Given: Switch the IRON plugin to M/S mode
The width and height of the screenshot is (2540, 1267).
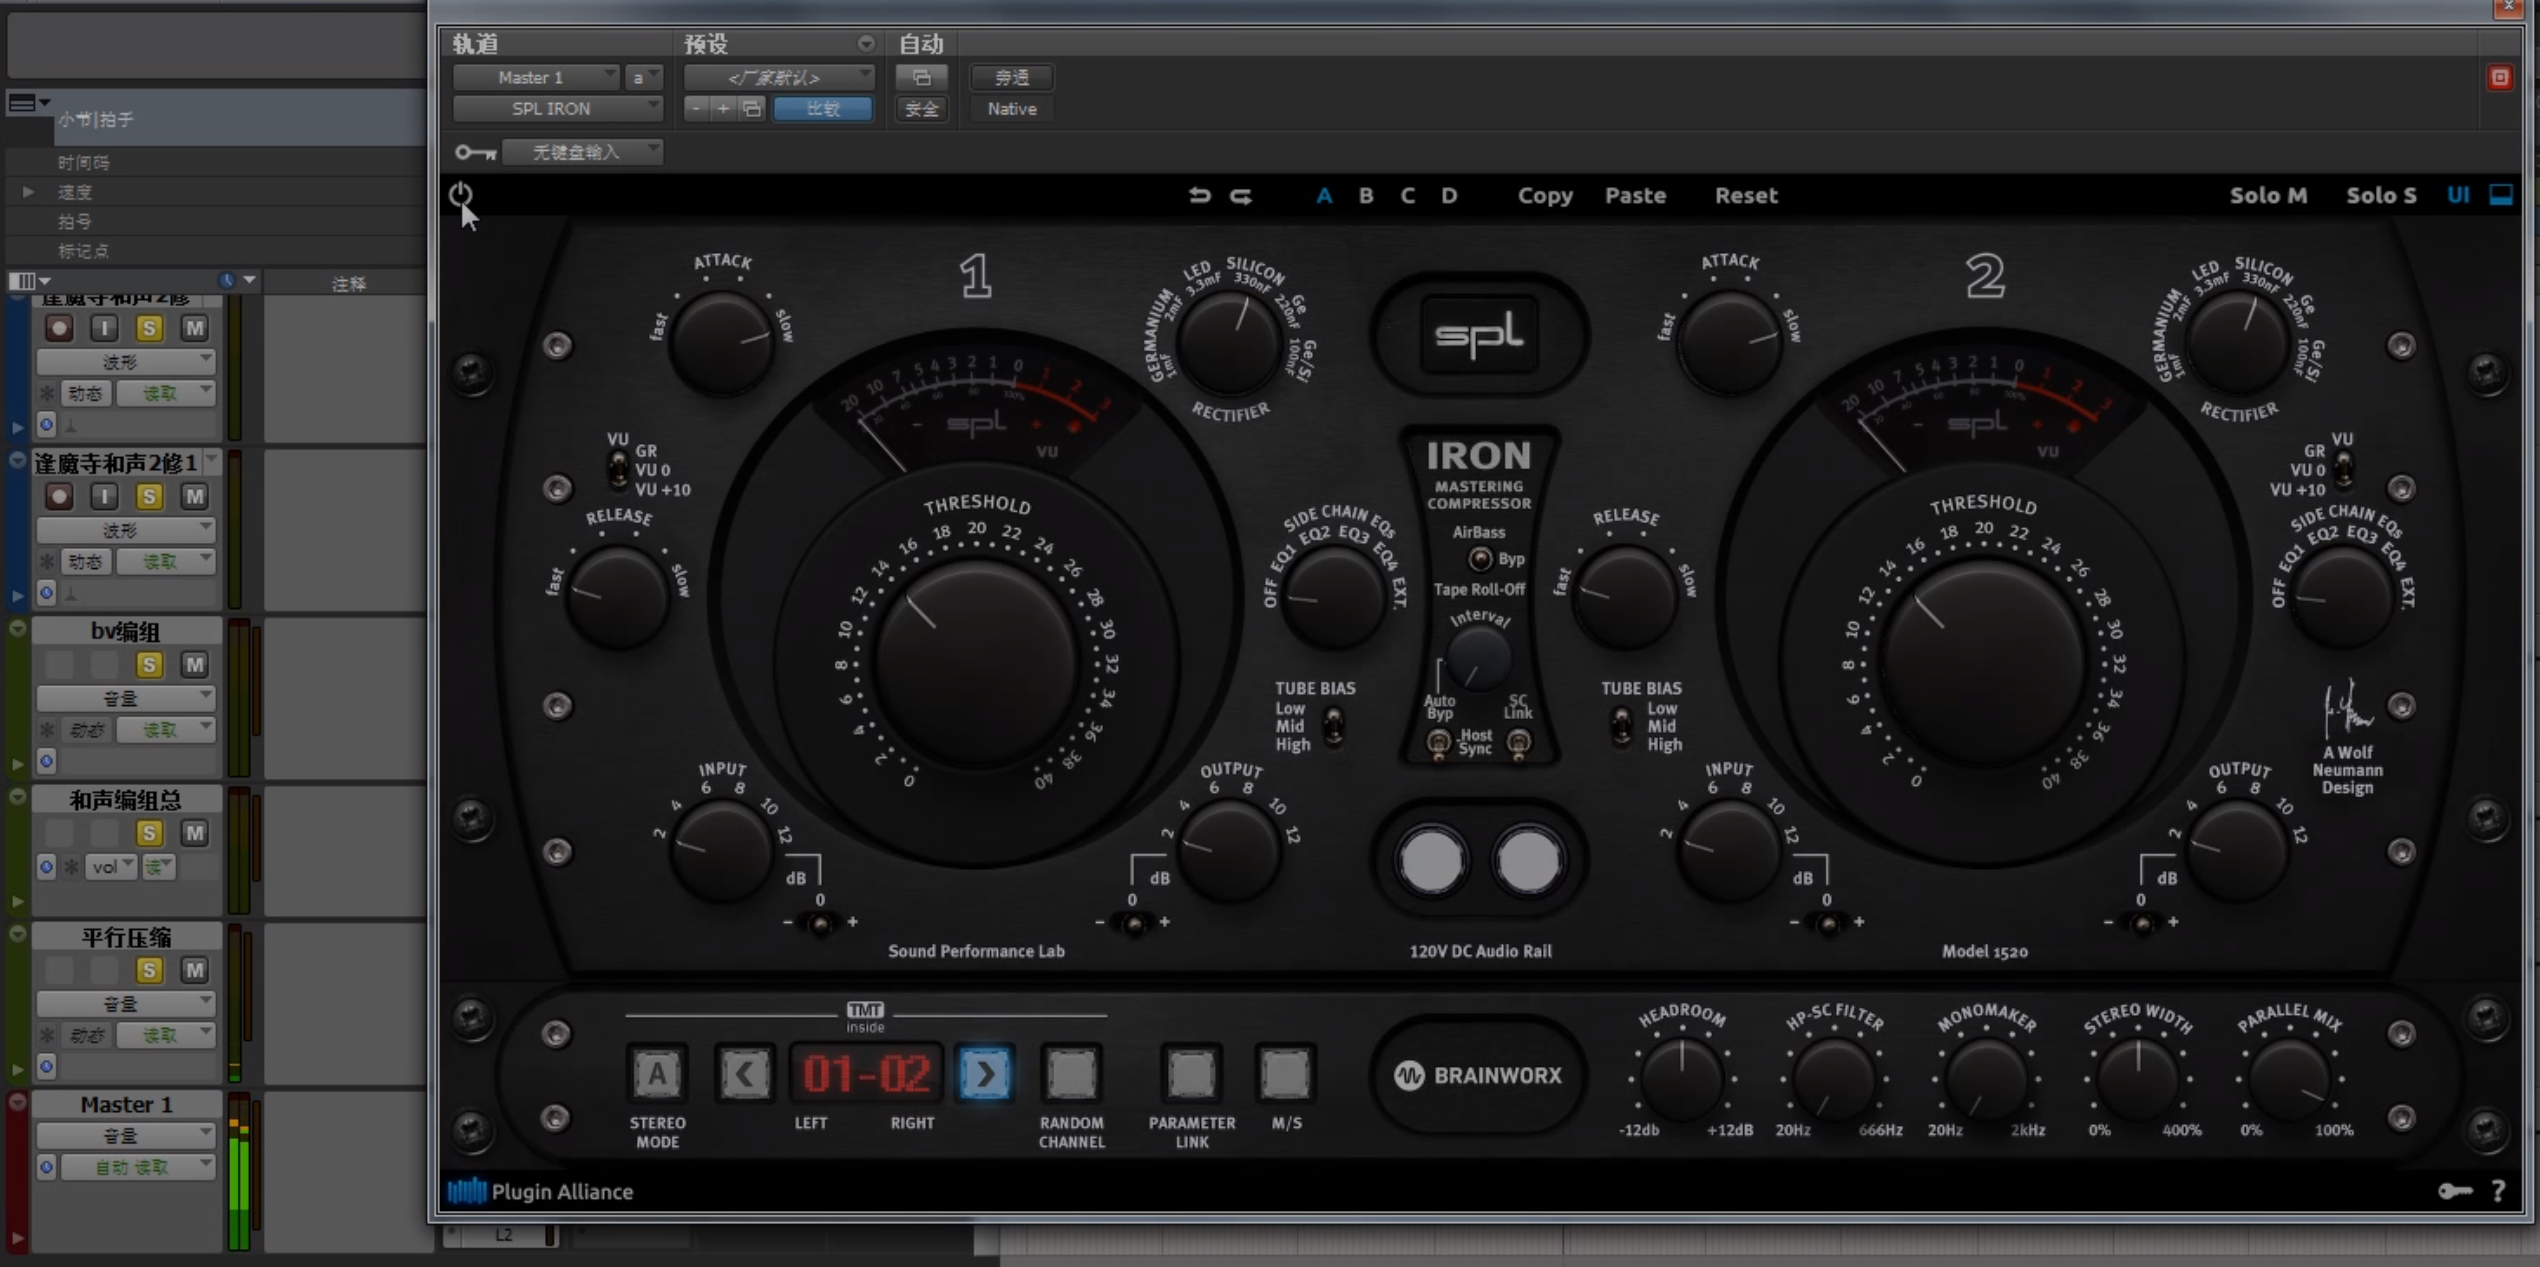Looking at the screenshot, I should [1284, 1074].
